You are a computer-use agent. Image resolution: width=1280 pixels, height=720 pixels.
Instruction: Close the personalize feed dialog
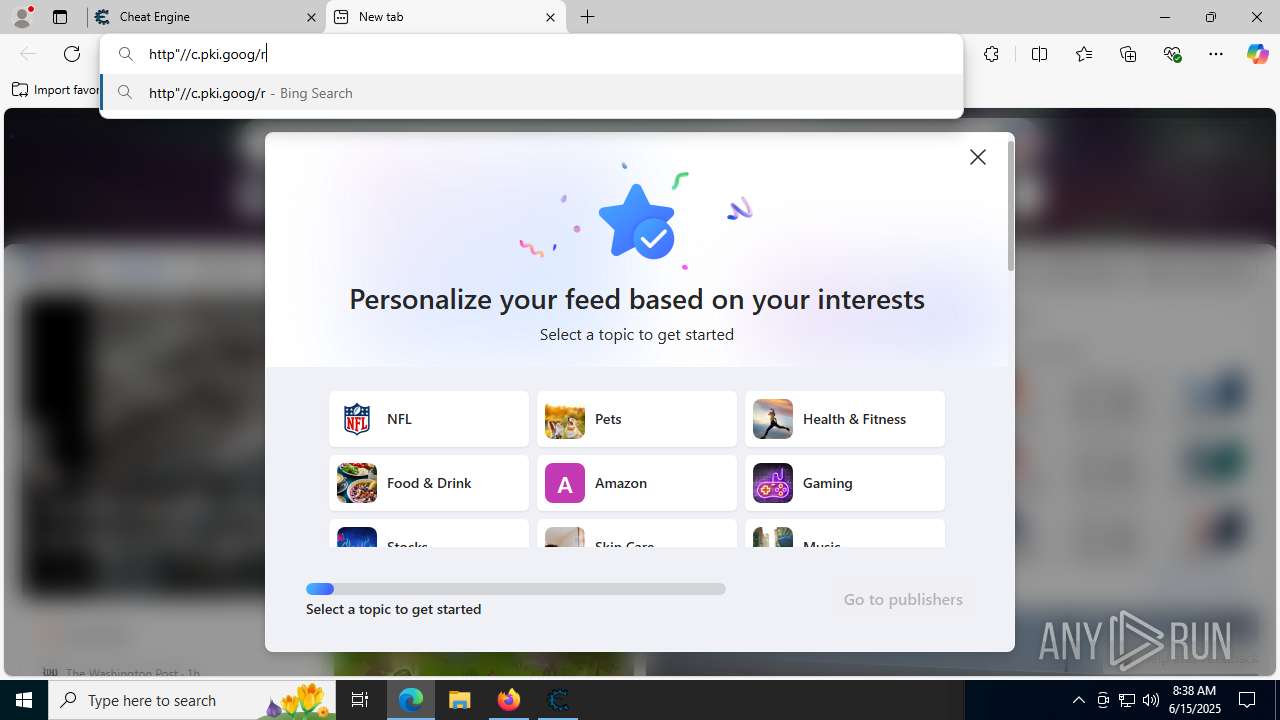click(x=978, y=157)
